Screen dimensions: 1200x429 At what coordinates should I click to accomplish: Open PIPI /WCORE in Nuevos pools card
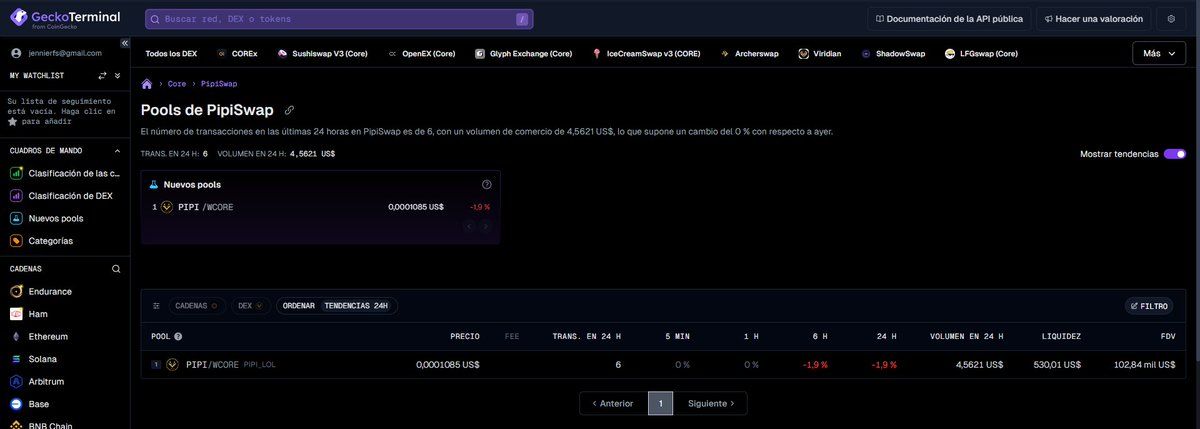pos(320,207)
